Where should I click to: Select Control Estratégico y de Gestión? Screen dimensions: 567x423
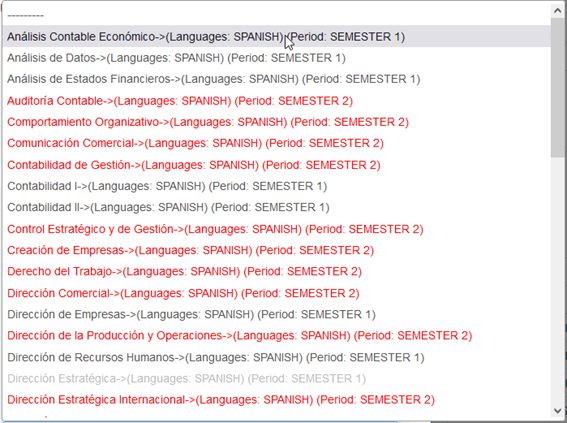coord(277,229)
